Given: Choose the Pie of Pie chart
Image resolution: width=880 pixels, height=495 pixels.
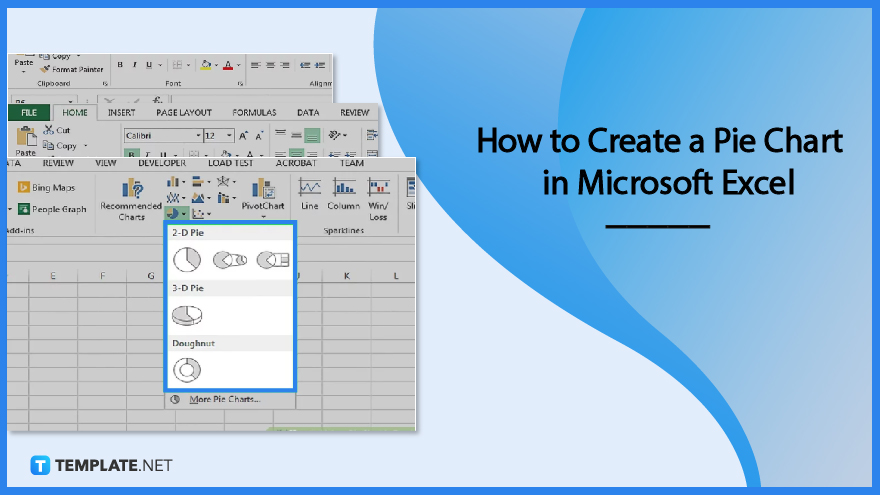Looking at the screenshot, I should point(230,260).
